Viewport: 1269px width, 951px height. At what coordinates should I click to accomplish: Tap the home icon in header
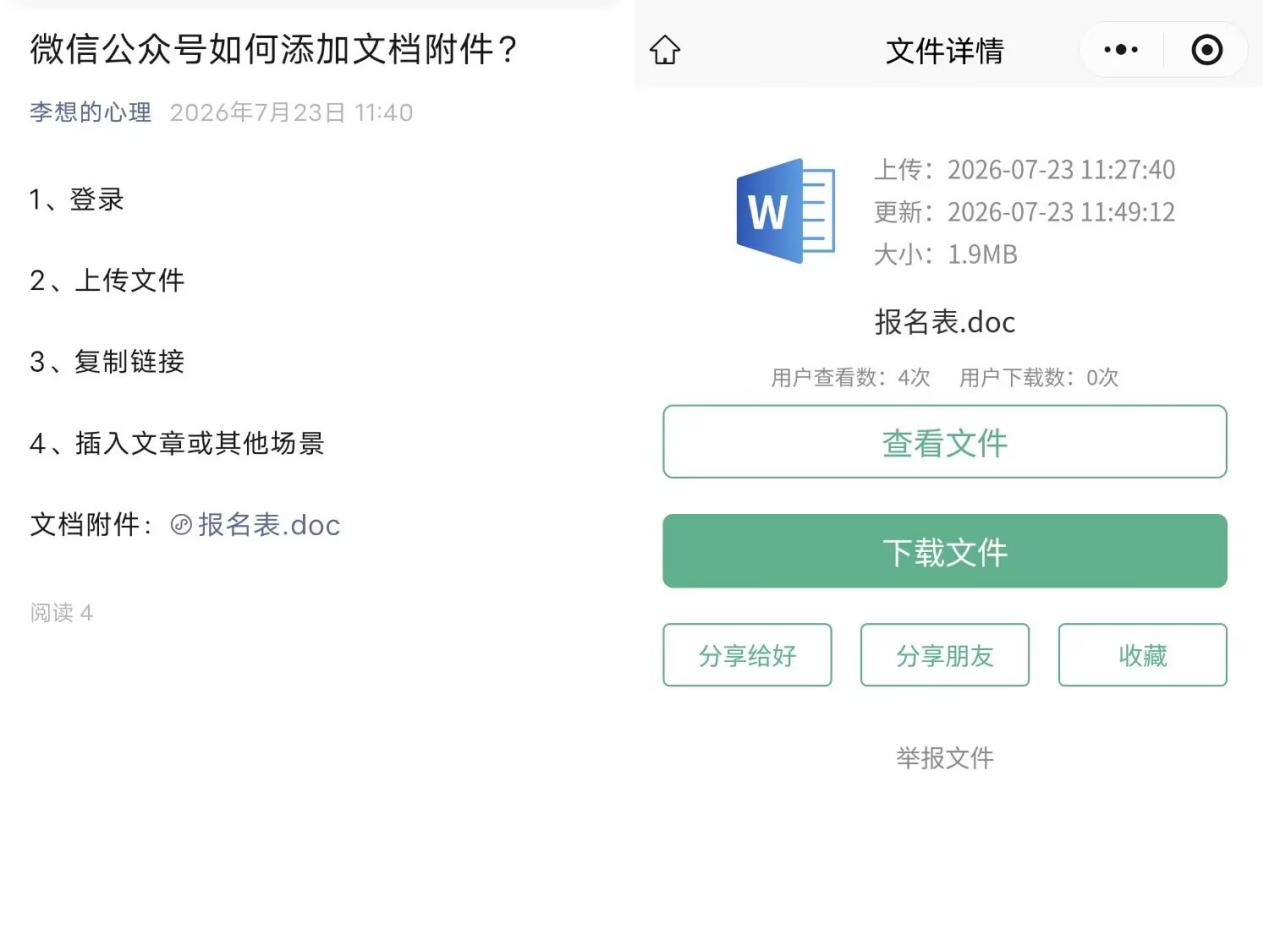click(x=665, y=50)
